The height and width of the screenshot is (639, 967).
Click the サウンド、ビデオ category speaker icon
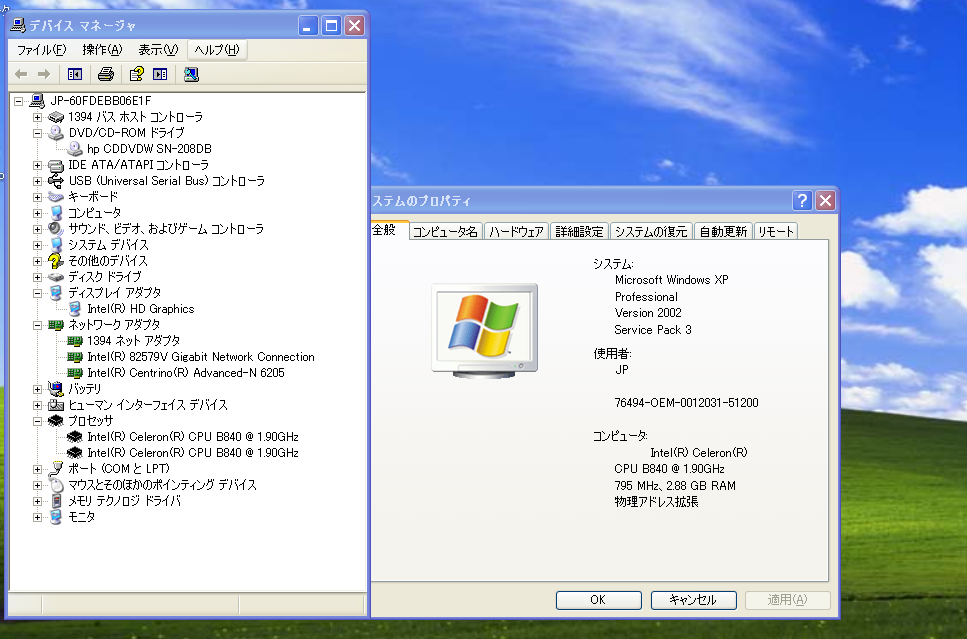56,229
